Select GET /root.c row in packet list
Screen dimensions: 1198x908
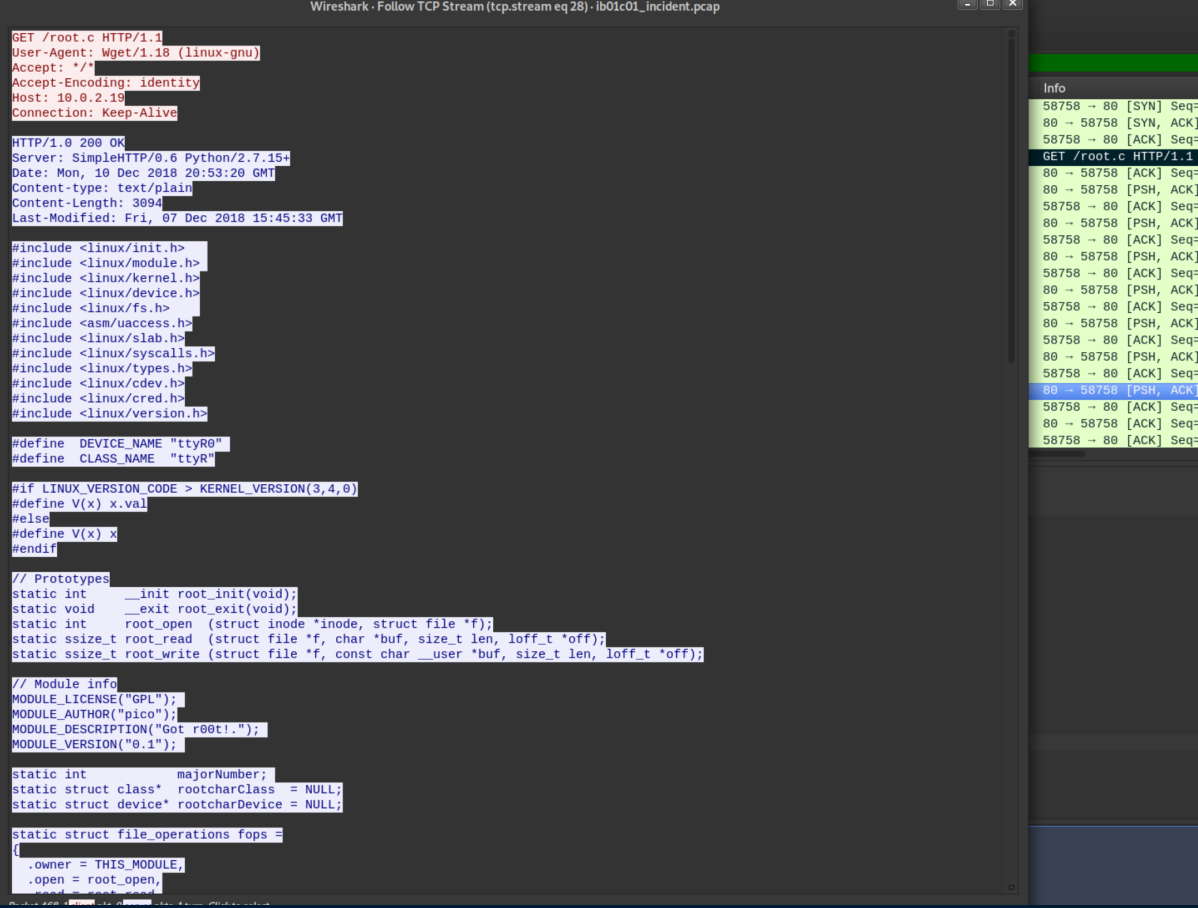[x=1113, y=156]
